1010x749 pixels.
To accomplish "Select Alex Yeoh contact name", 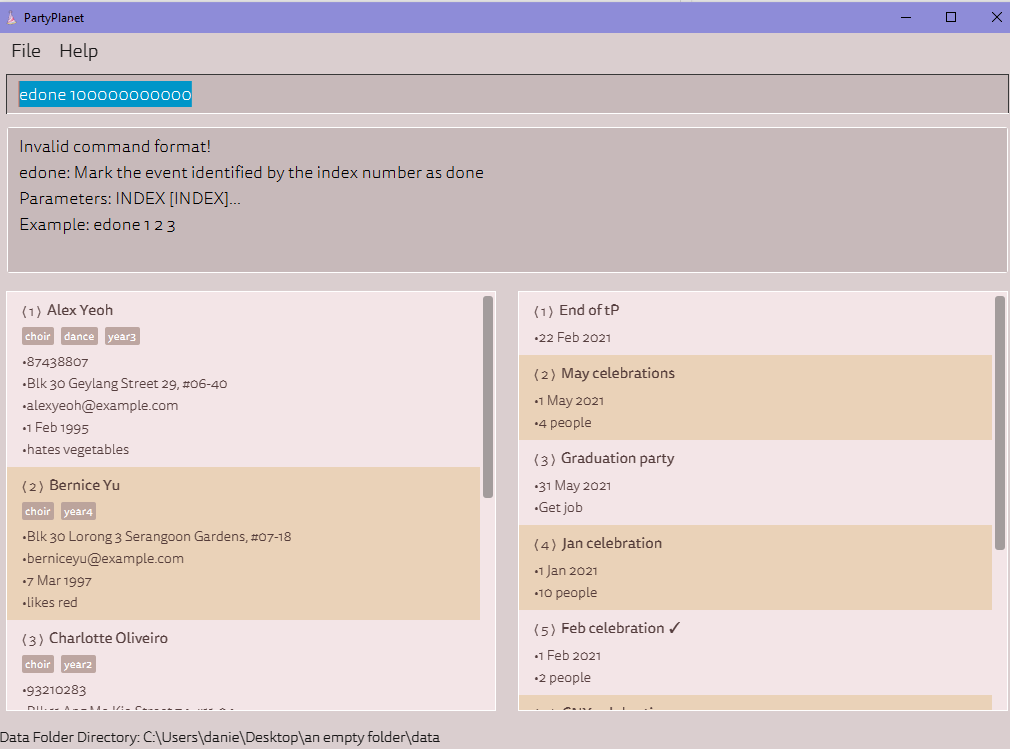I will coord(80,310).
